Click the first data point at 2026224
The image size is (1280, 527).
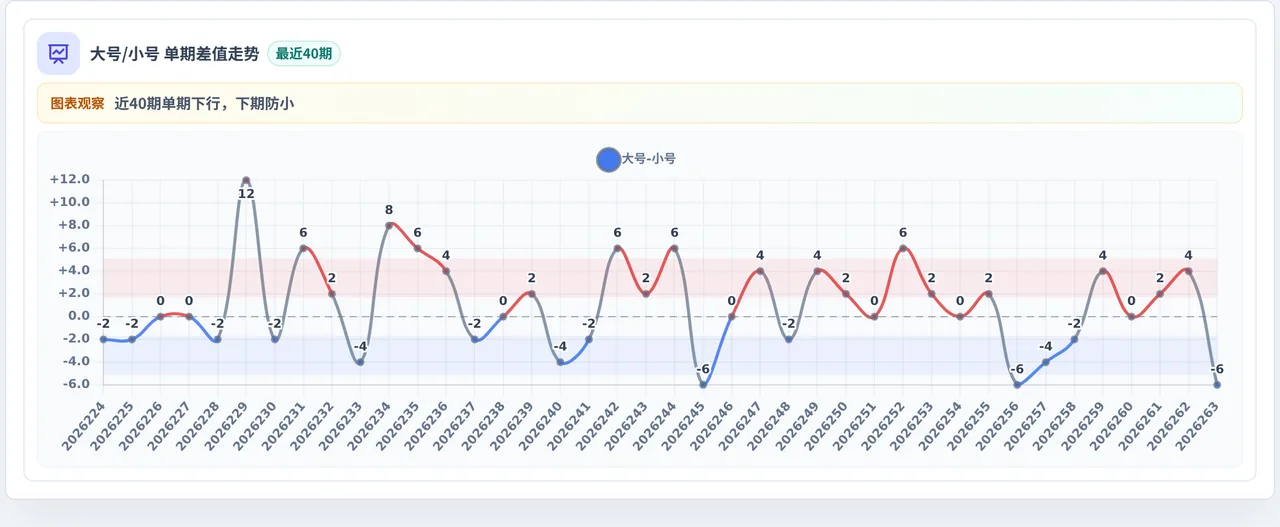(x=103, y=340)
